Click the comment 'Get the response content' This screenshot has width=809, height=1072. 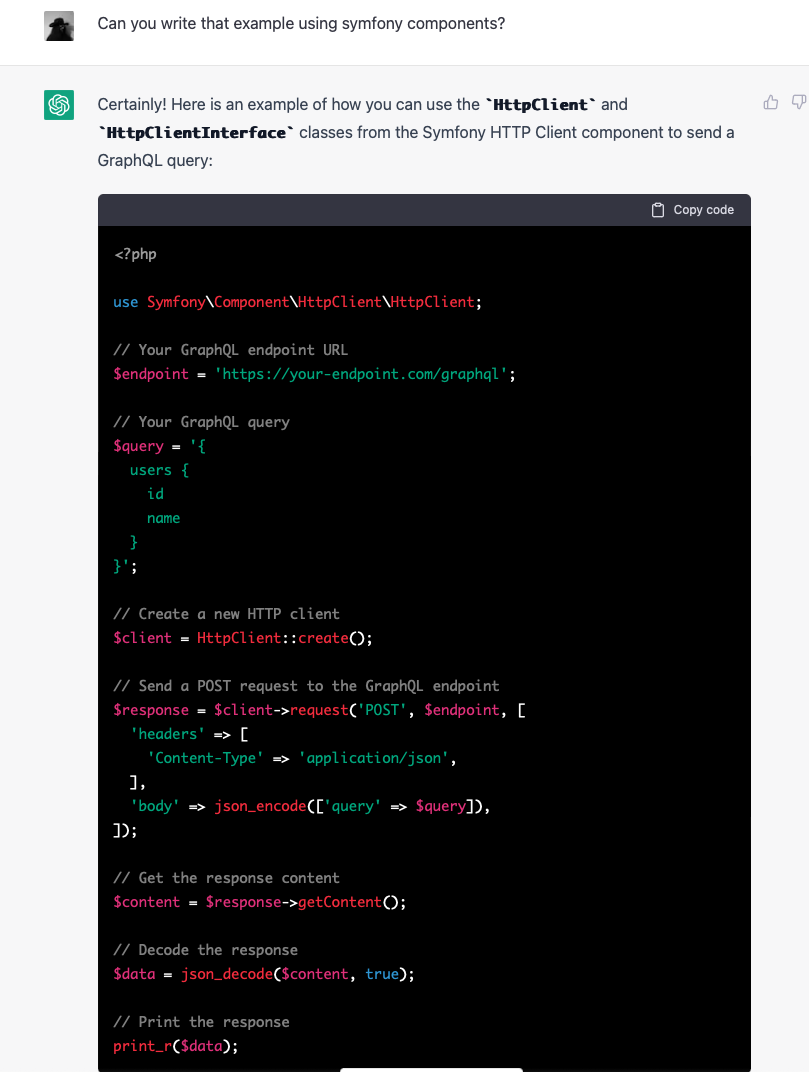(226, 878)
